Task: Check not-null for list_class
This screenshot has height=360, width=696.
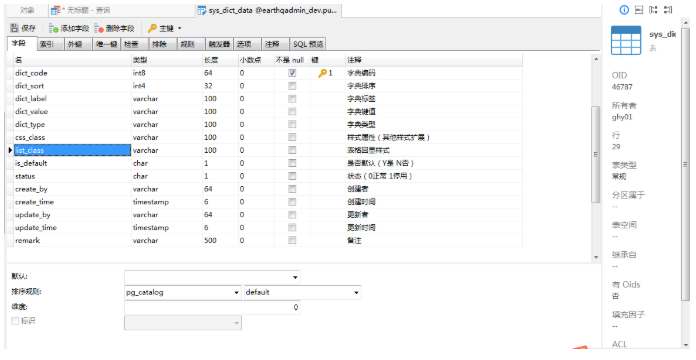Action: [x=292, y=150]
